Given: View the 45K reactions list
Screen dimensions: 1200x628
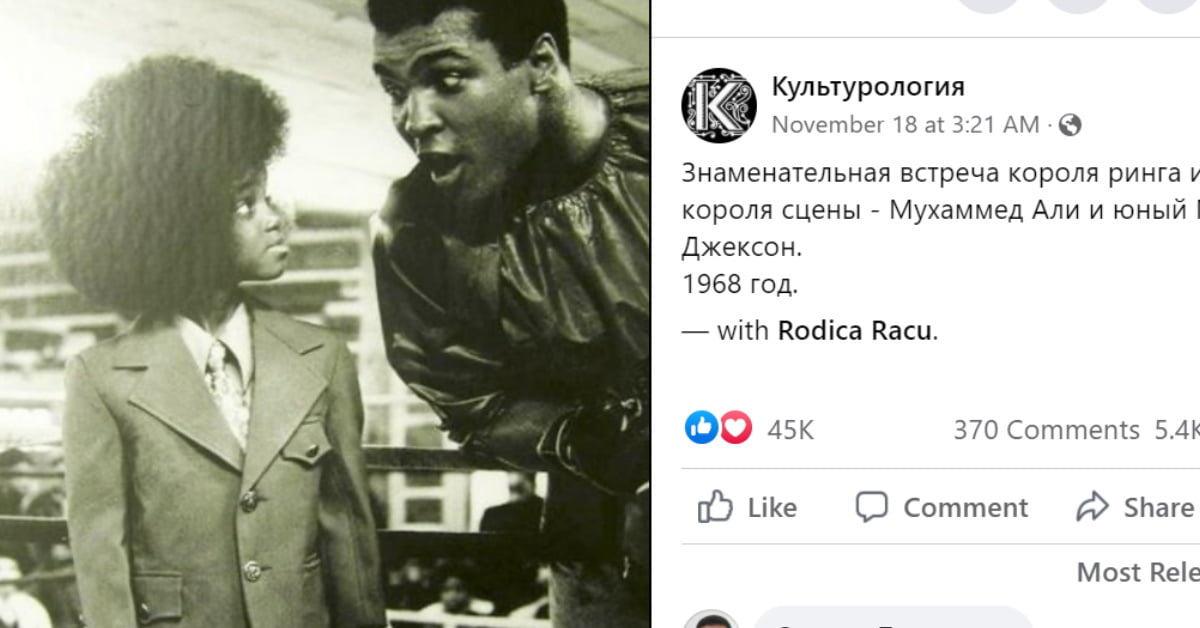Looking at the screenshot, I should 791,430.
